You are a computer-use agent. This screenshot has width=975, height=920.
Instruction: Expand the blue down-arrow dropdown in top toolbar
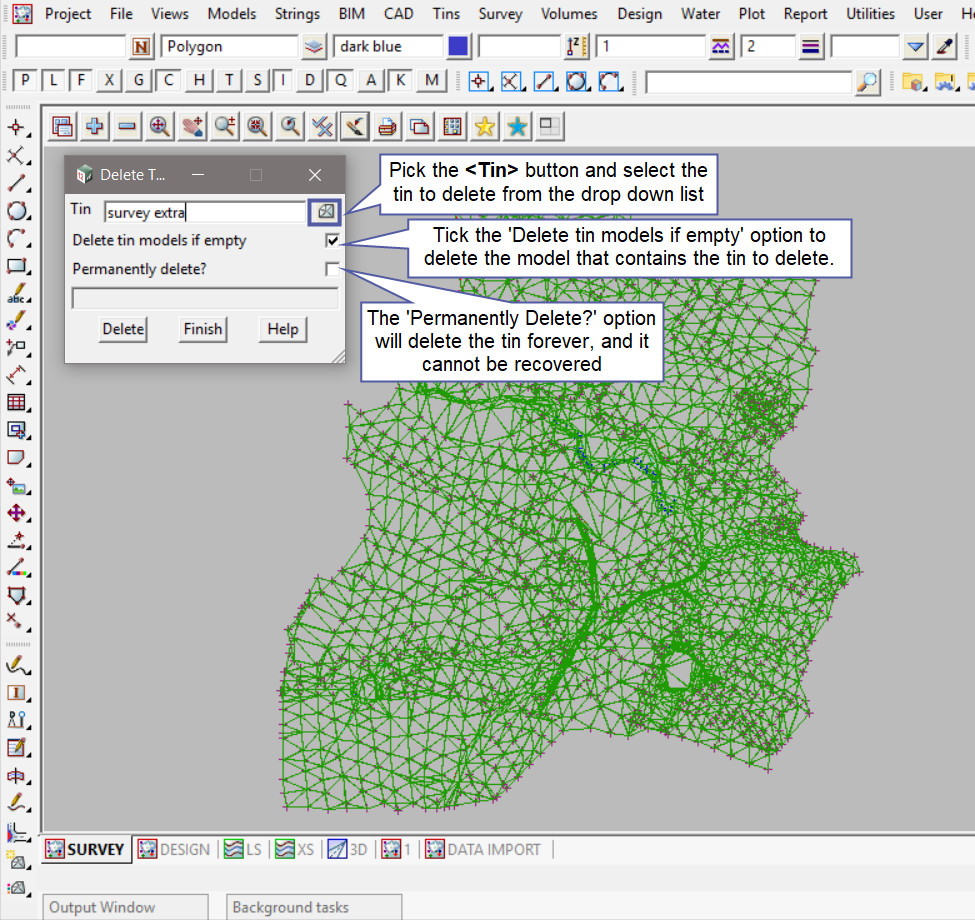click(915, 47)
